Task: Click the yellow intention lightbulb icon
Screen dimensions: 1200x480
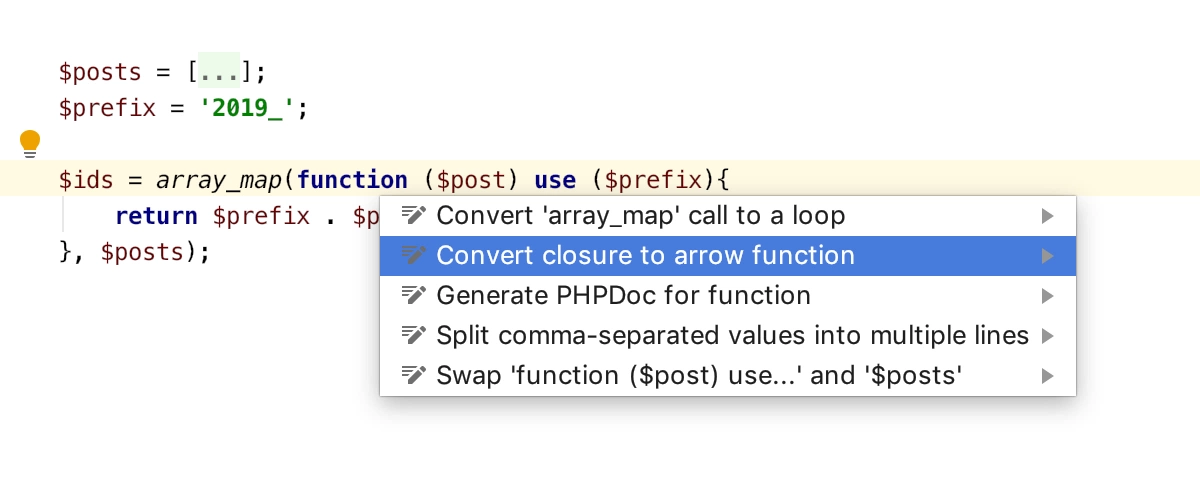Action: (x=30, y=145)
